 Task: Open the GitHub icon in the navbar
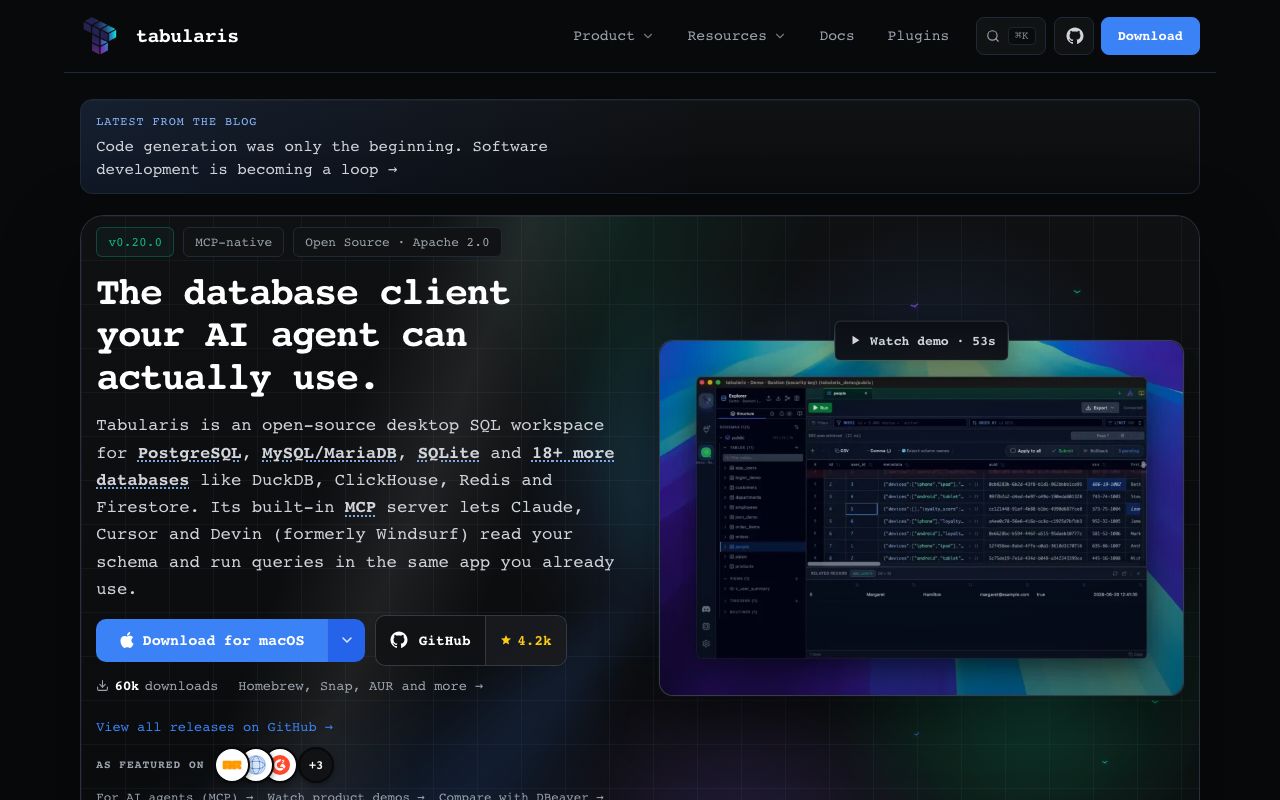point(1074,36)
